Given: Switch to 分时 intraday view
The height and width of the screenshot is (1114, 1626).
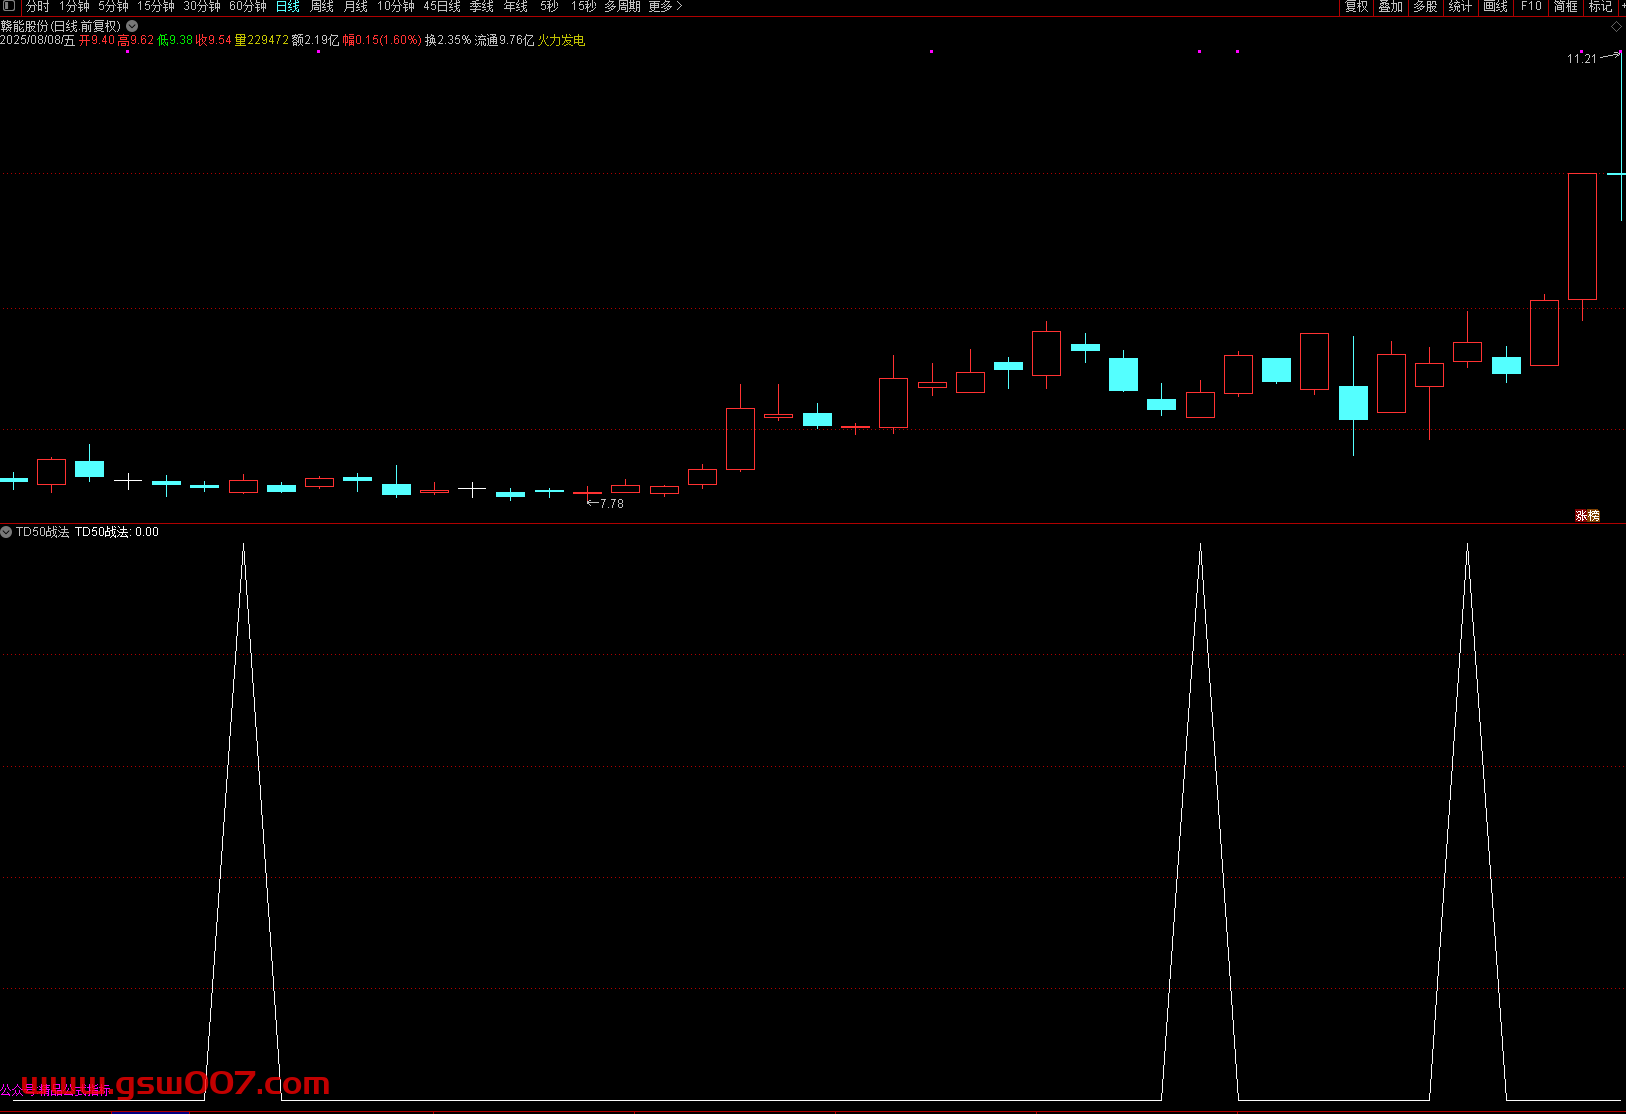Looking at the screenshot, I should tap(38, 7).
